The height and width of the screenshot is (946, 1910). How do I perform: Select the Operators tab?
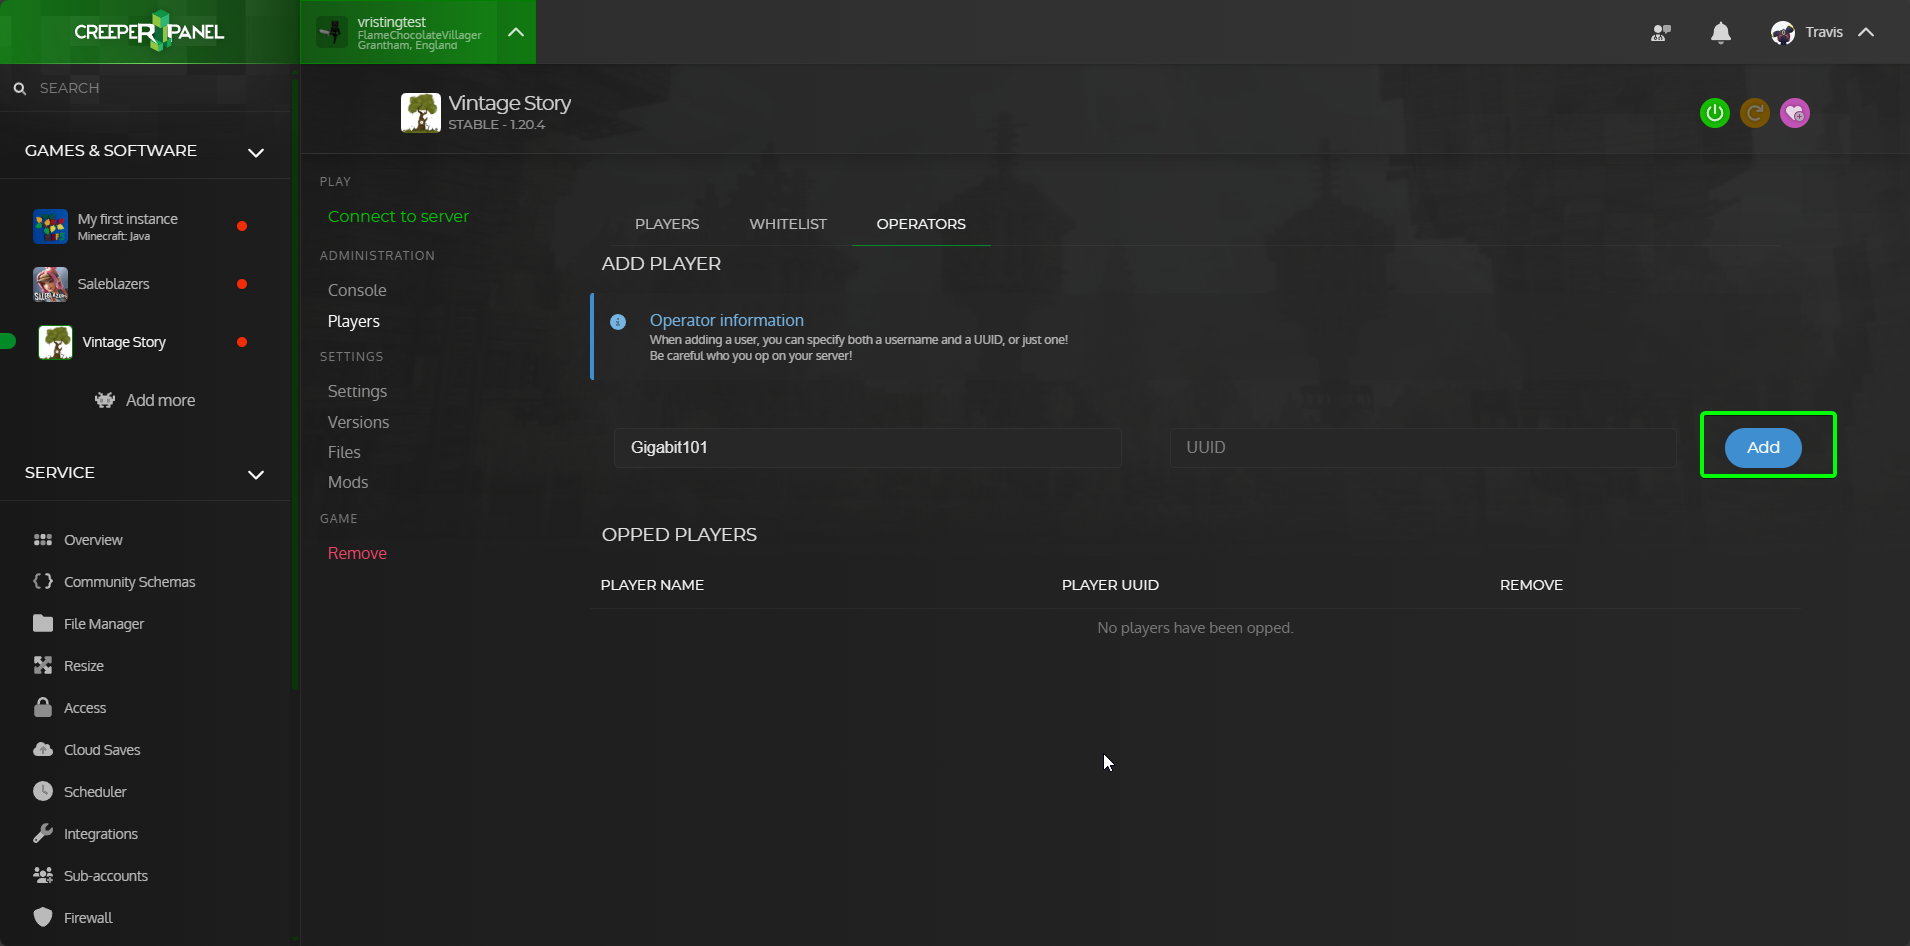pyautogui.click(x=921, y=224)
